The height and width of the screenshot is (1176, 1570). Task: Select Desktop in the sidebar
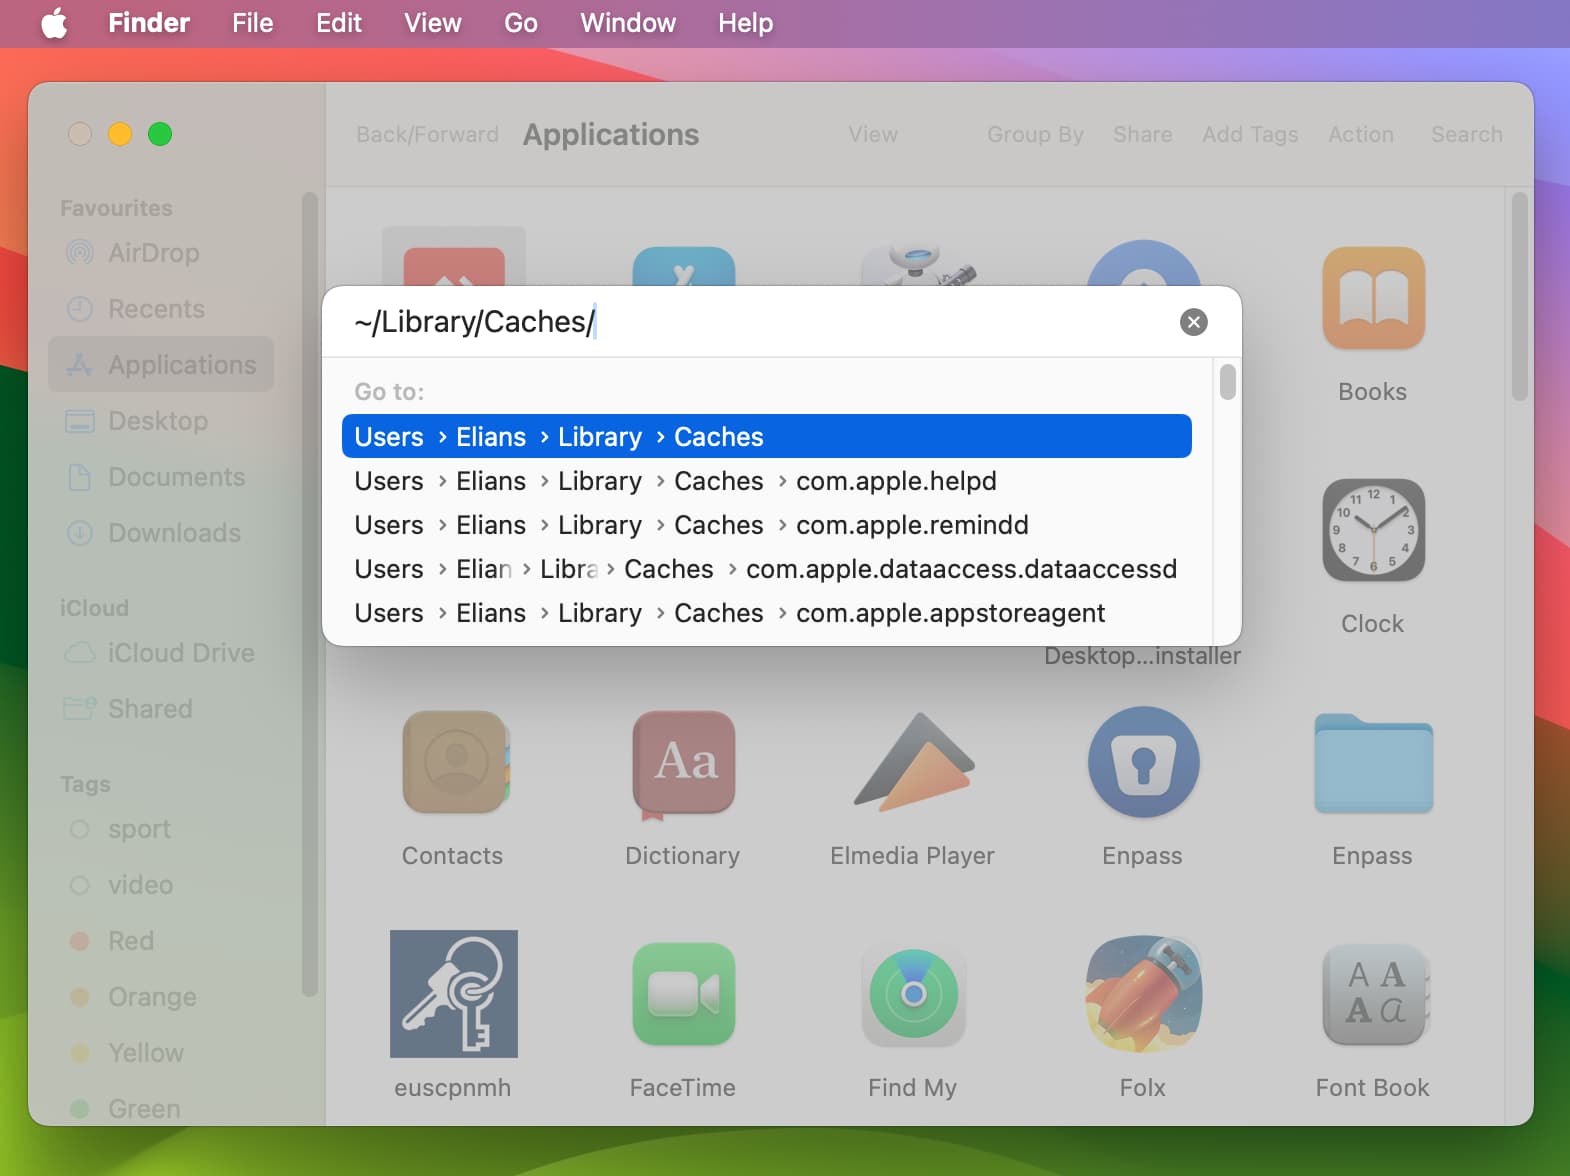pos(161,421)
